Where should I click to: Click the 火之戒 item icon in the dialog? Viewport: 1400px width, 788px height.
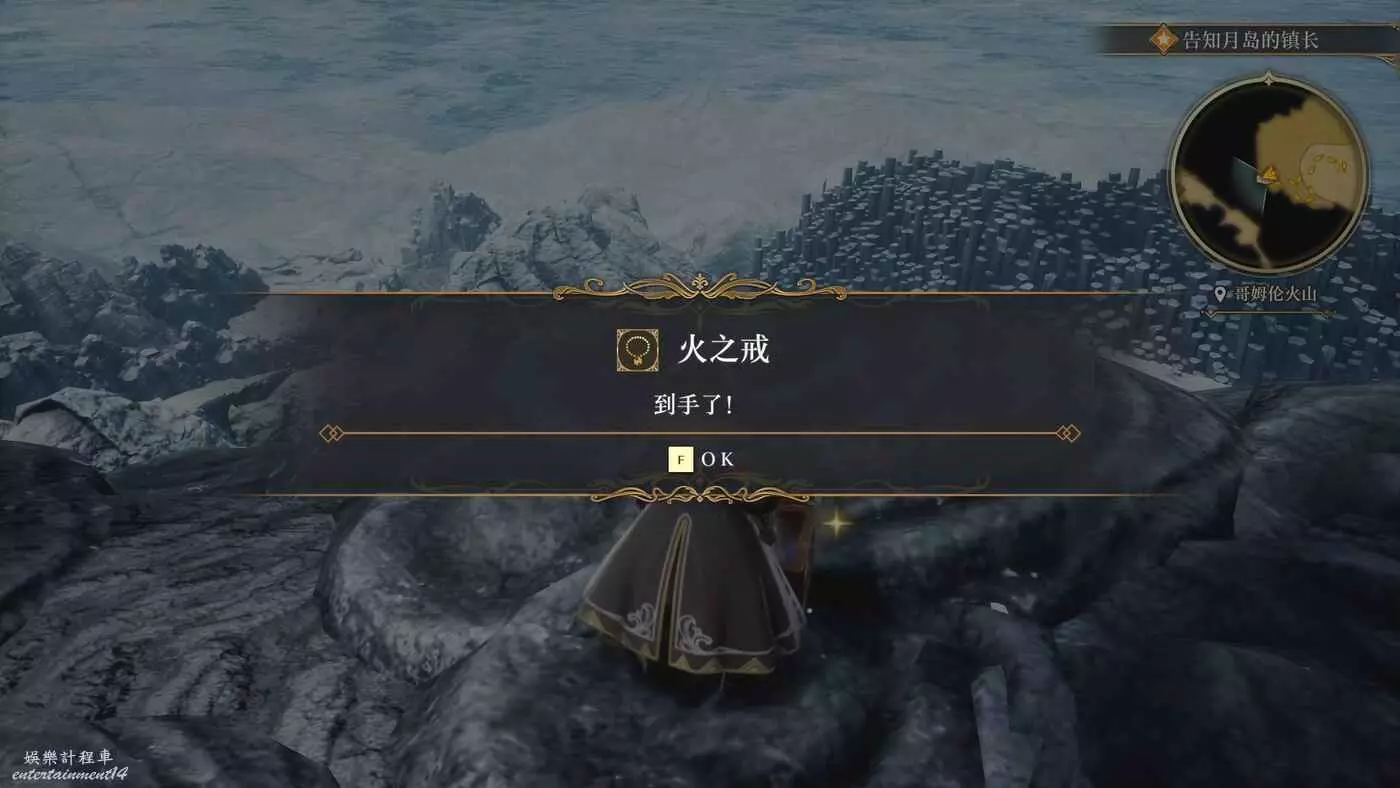point(637,350)
